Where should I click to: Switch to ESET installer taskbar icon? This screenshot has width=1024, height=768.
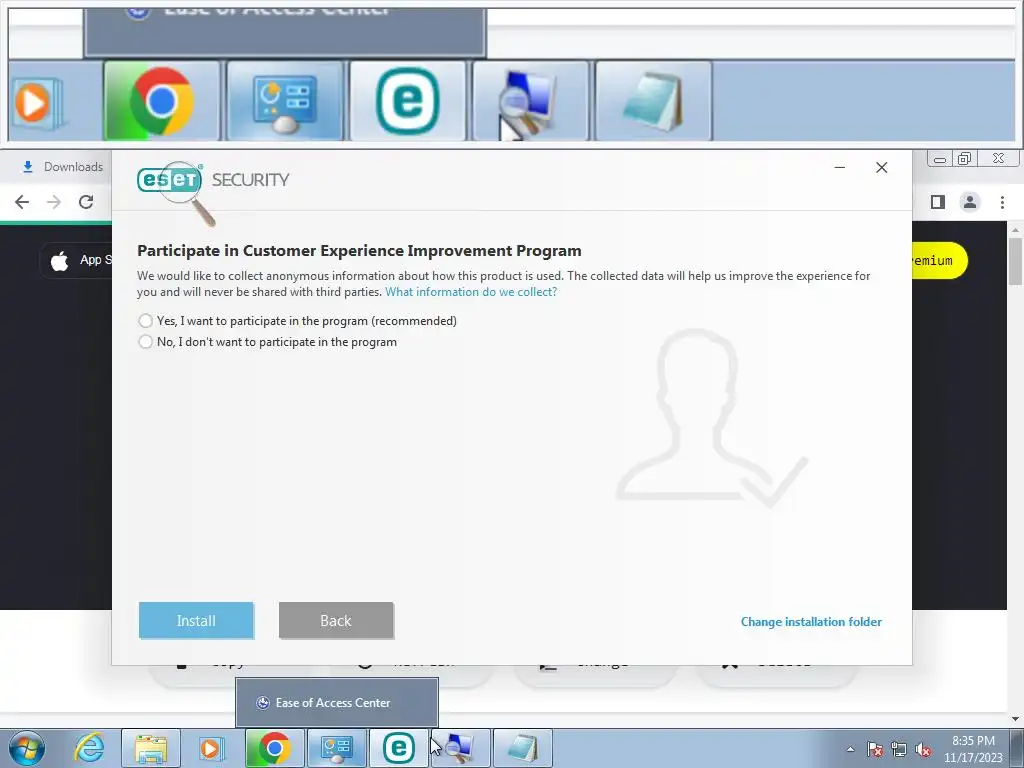pyautogui.click(x=398, y=748)
